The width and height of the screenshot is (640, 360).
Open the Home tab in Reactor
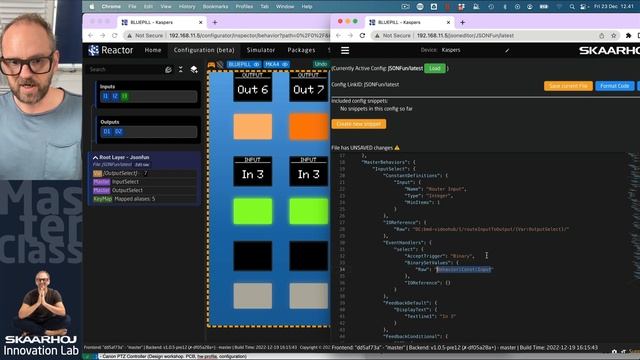[x=153, y=50]
